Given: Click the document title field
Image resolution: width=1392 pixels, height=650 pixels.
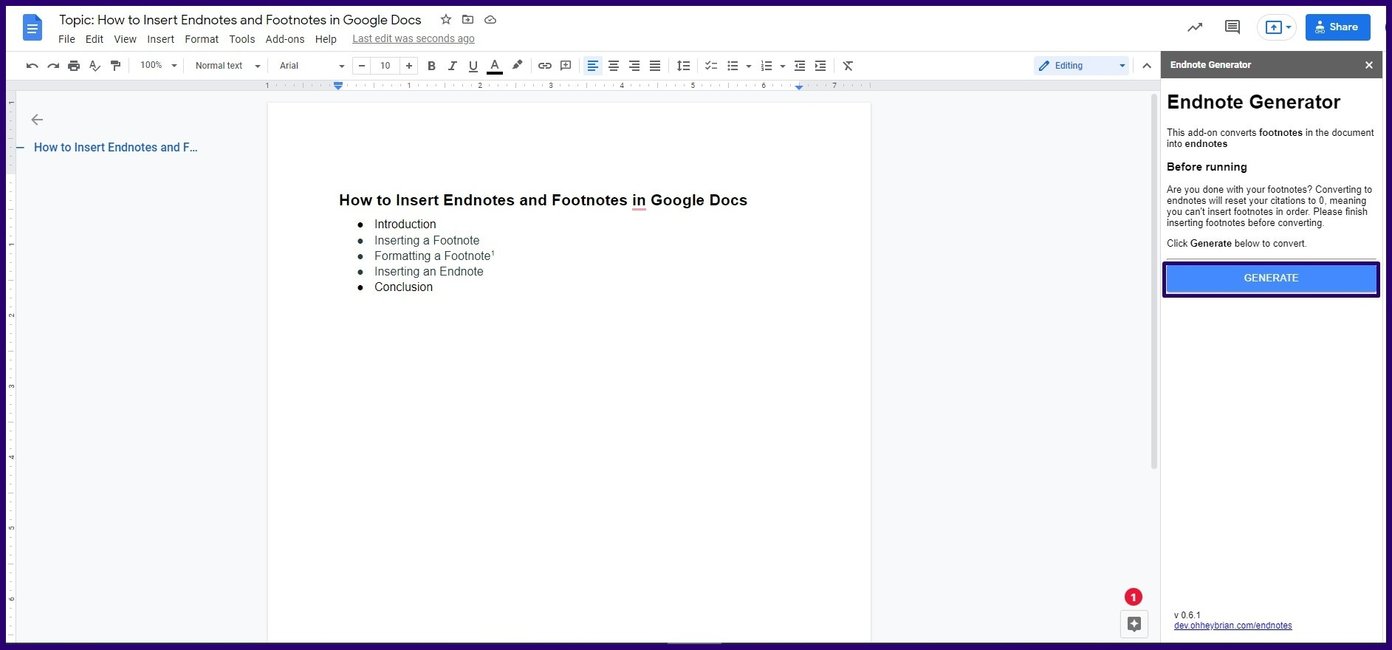Looking at the screenshot, I should pos(240,19).
